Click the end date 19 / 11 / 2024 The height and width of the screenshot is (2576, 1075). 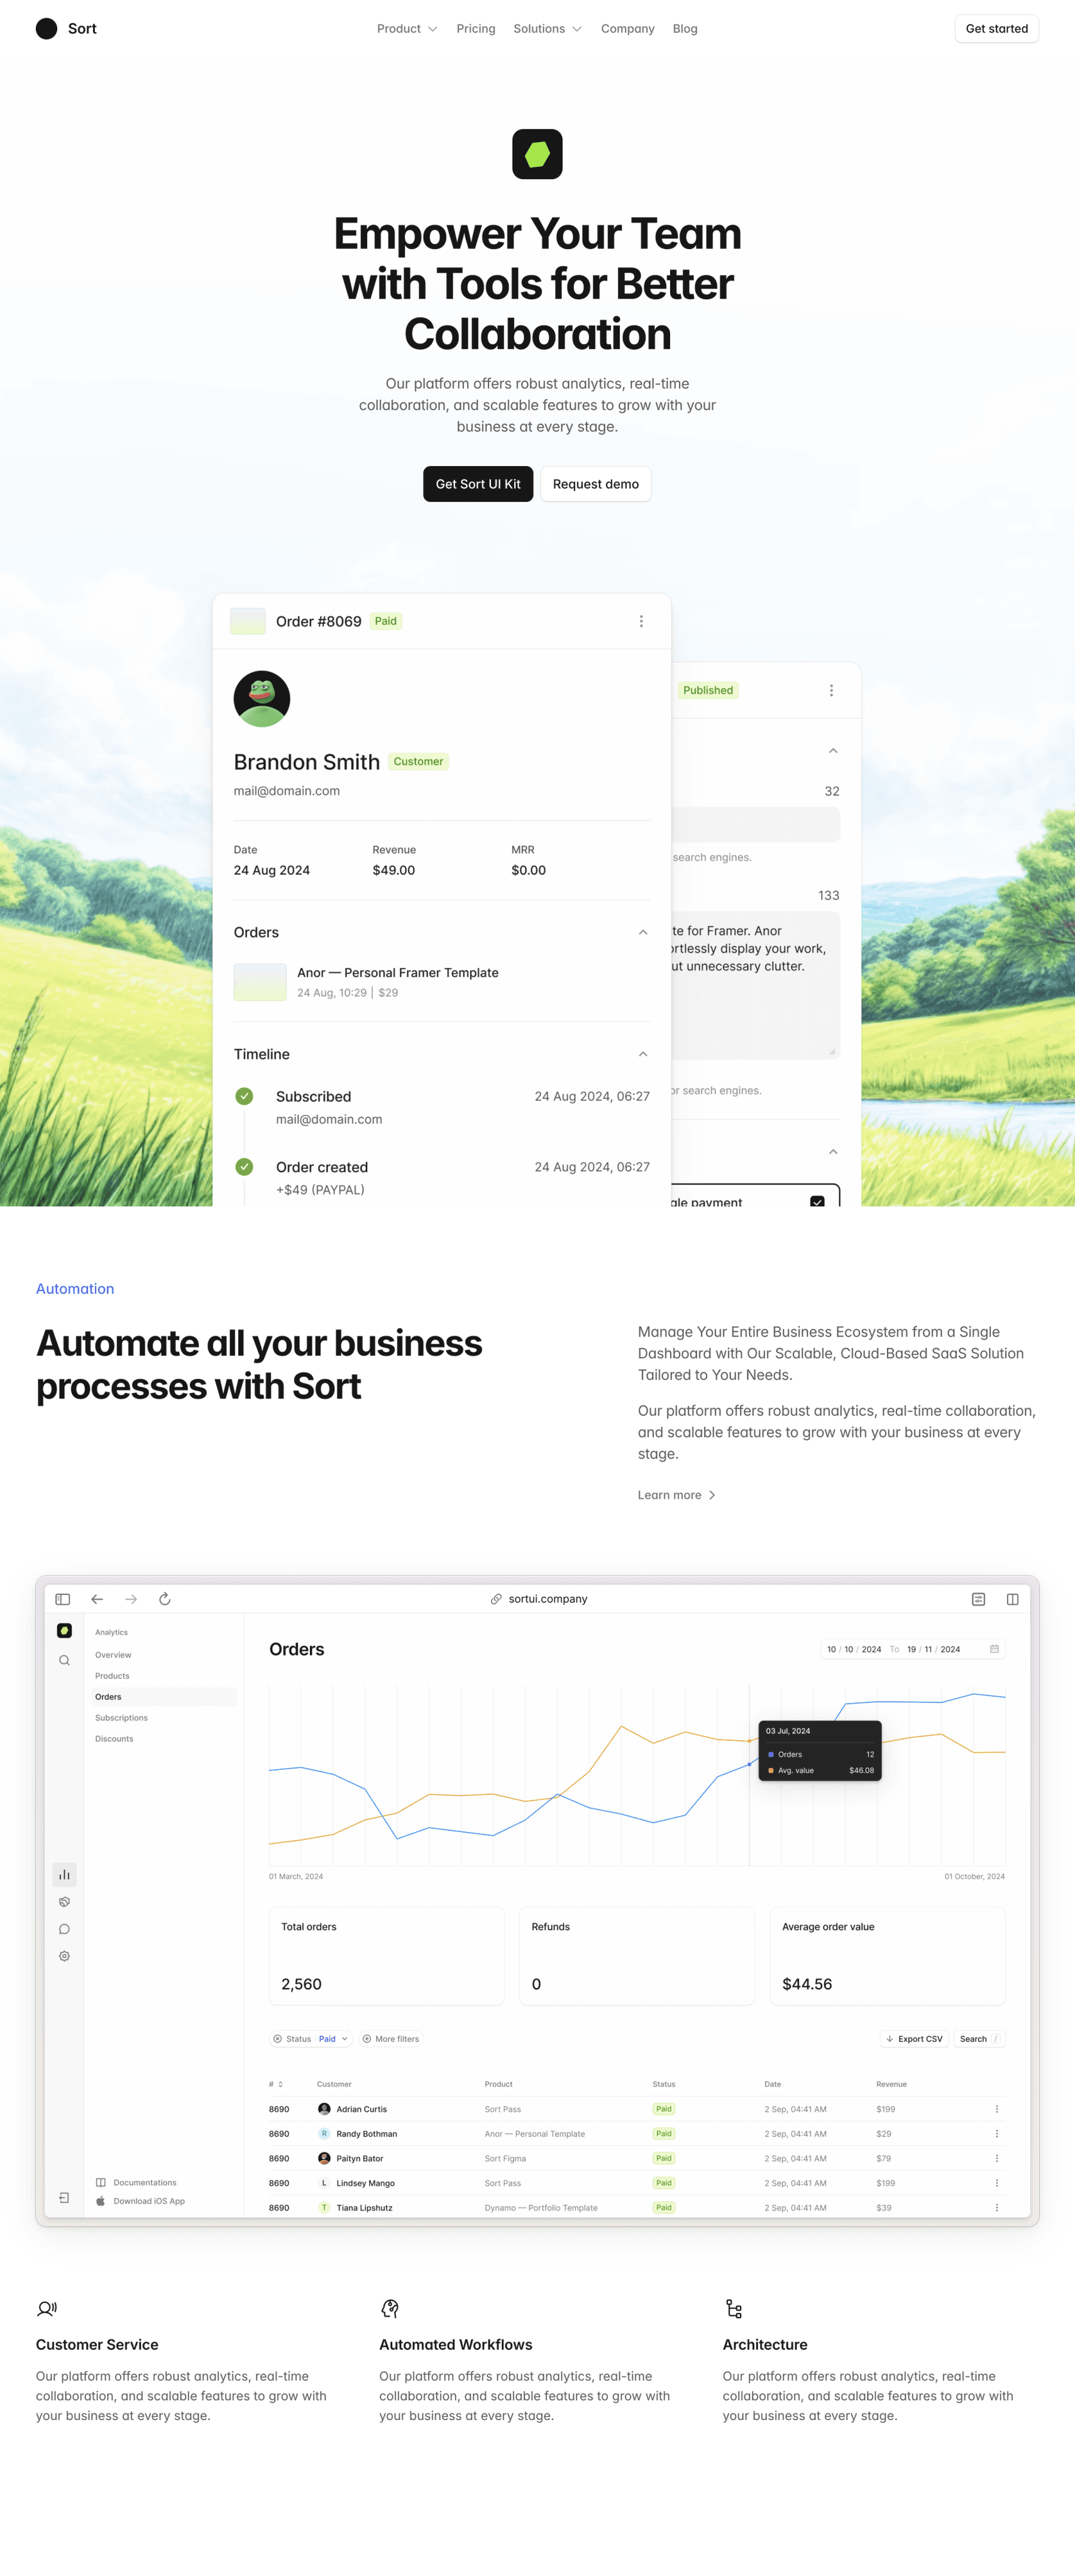click(x=933, y=1649)
